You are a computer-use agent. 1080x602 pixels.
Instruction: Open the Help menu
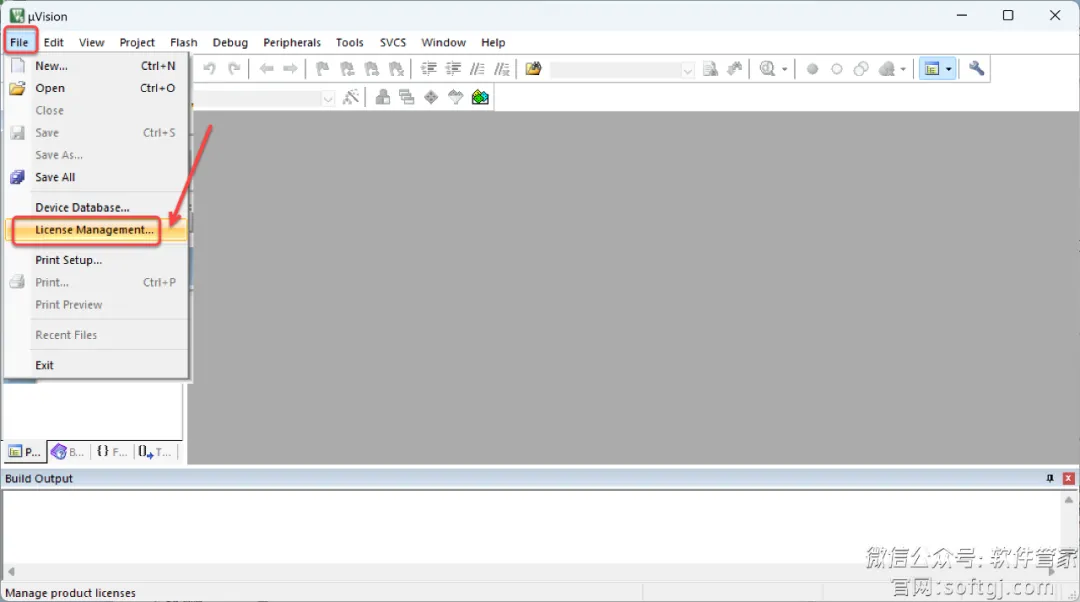coord(493,42)
